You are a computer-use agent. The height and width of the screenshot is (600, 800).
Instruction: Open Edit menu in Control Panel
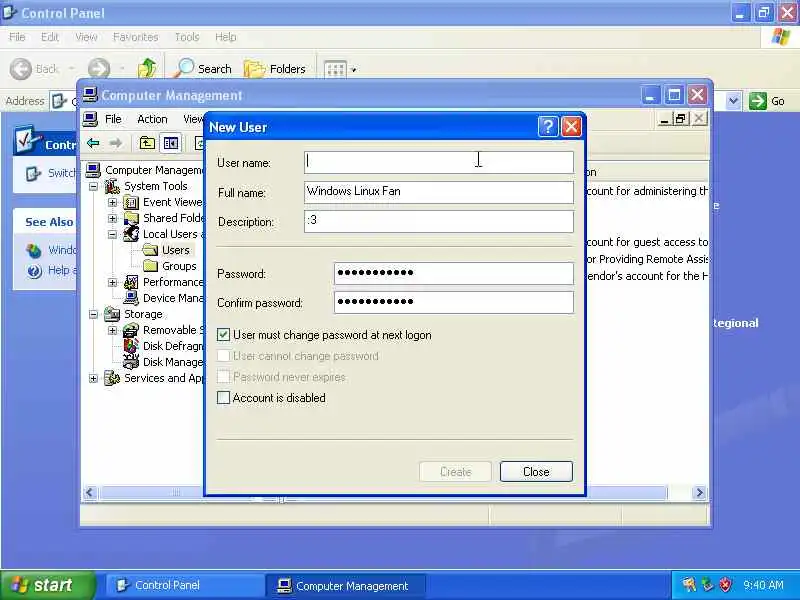tap(50, 37)
